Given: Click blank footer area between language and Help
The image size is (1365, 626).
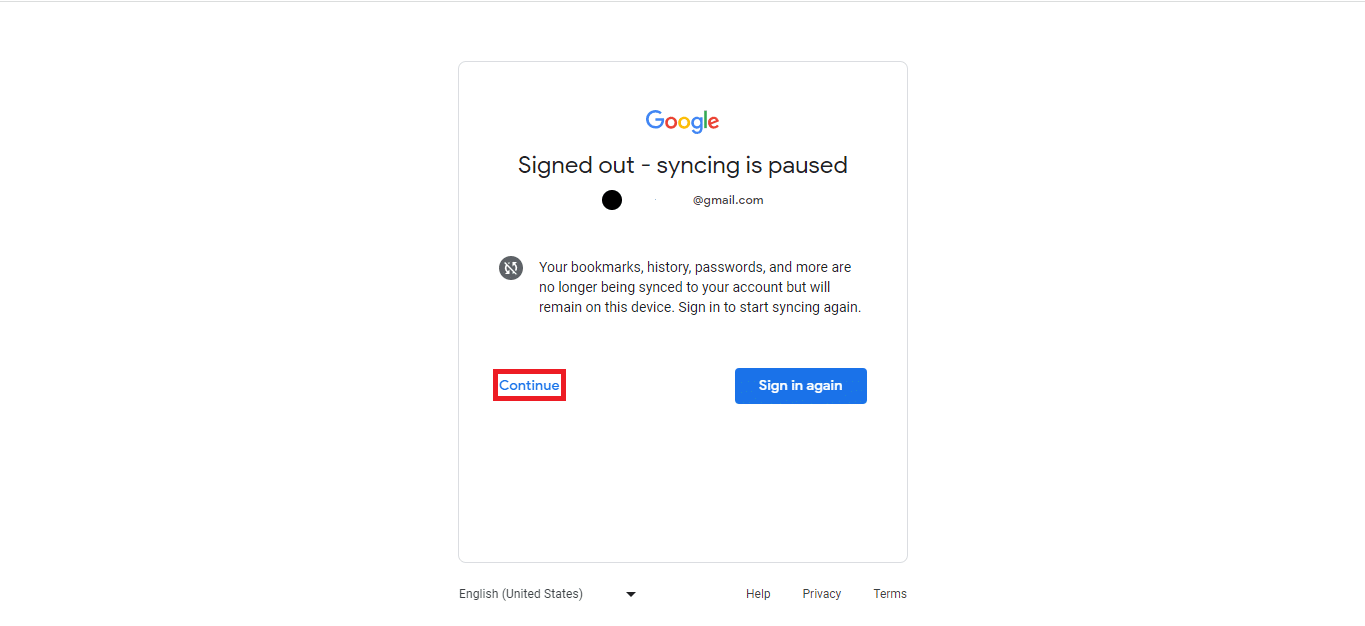Looking at the screenshot, I should 690,594.
